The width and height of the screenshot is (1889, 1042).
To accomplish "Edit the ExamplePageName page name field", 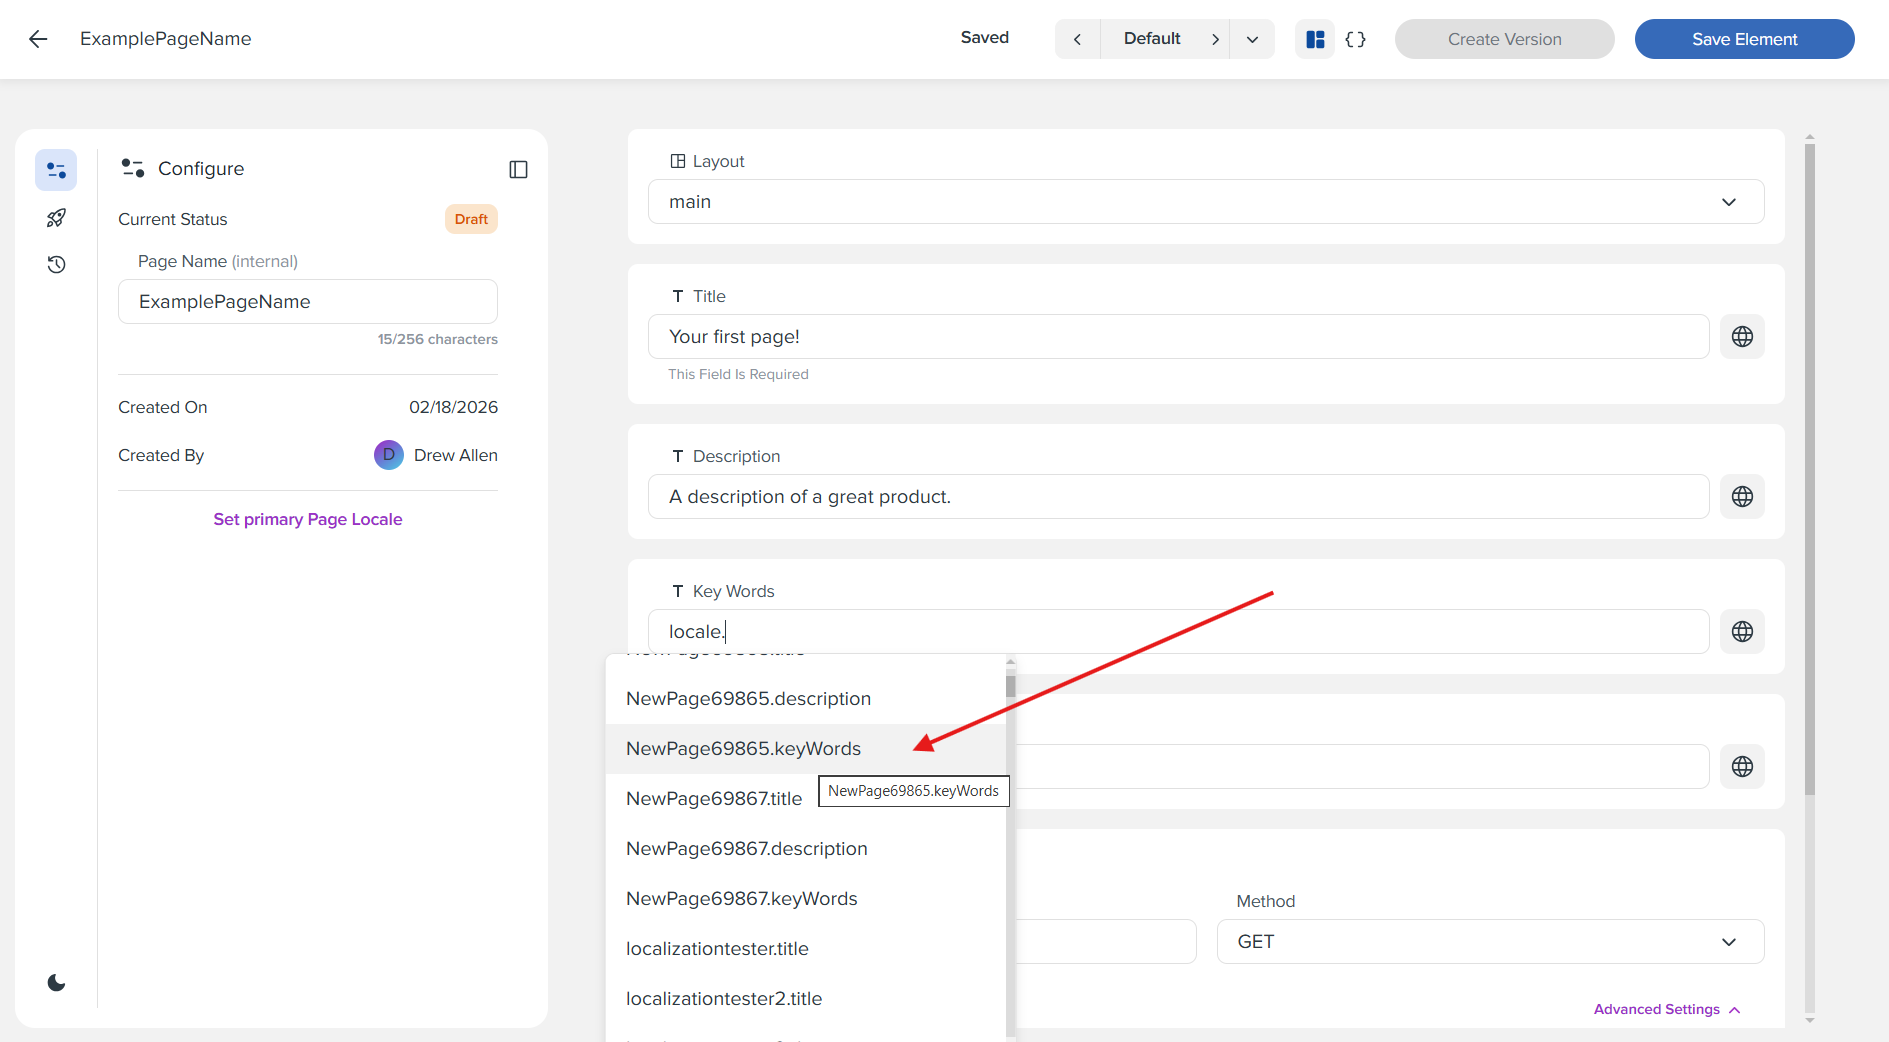I will pos(307,301).
